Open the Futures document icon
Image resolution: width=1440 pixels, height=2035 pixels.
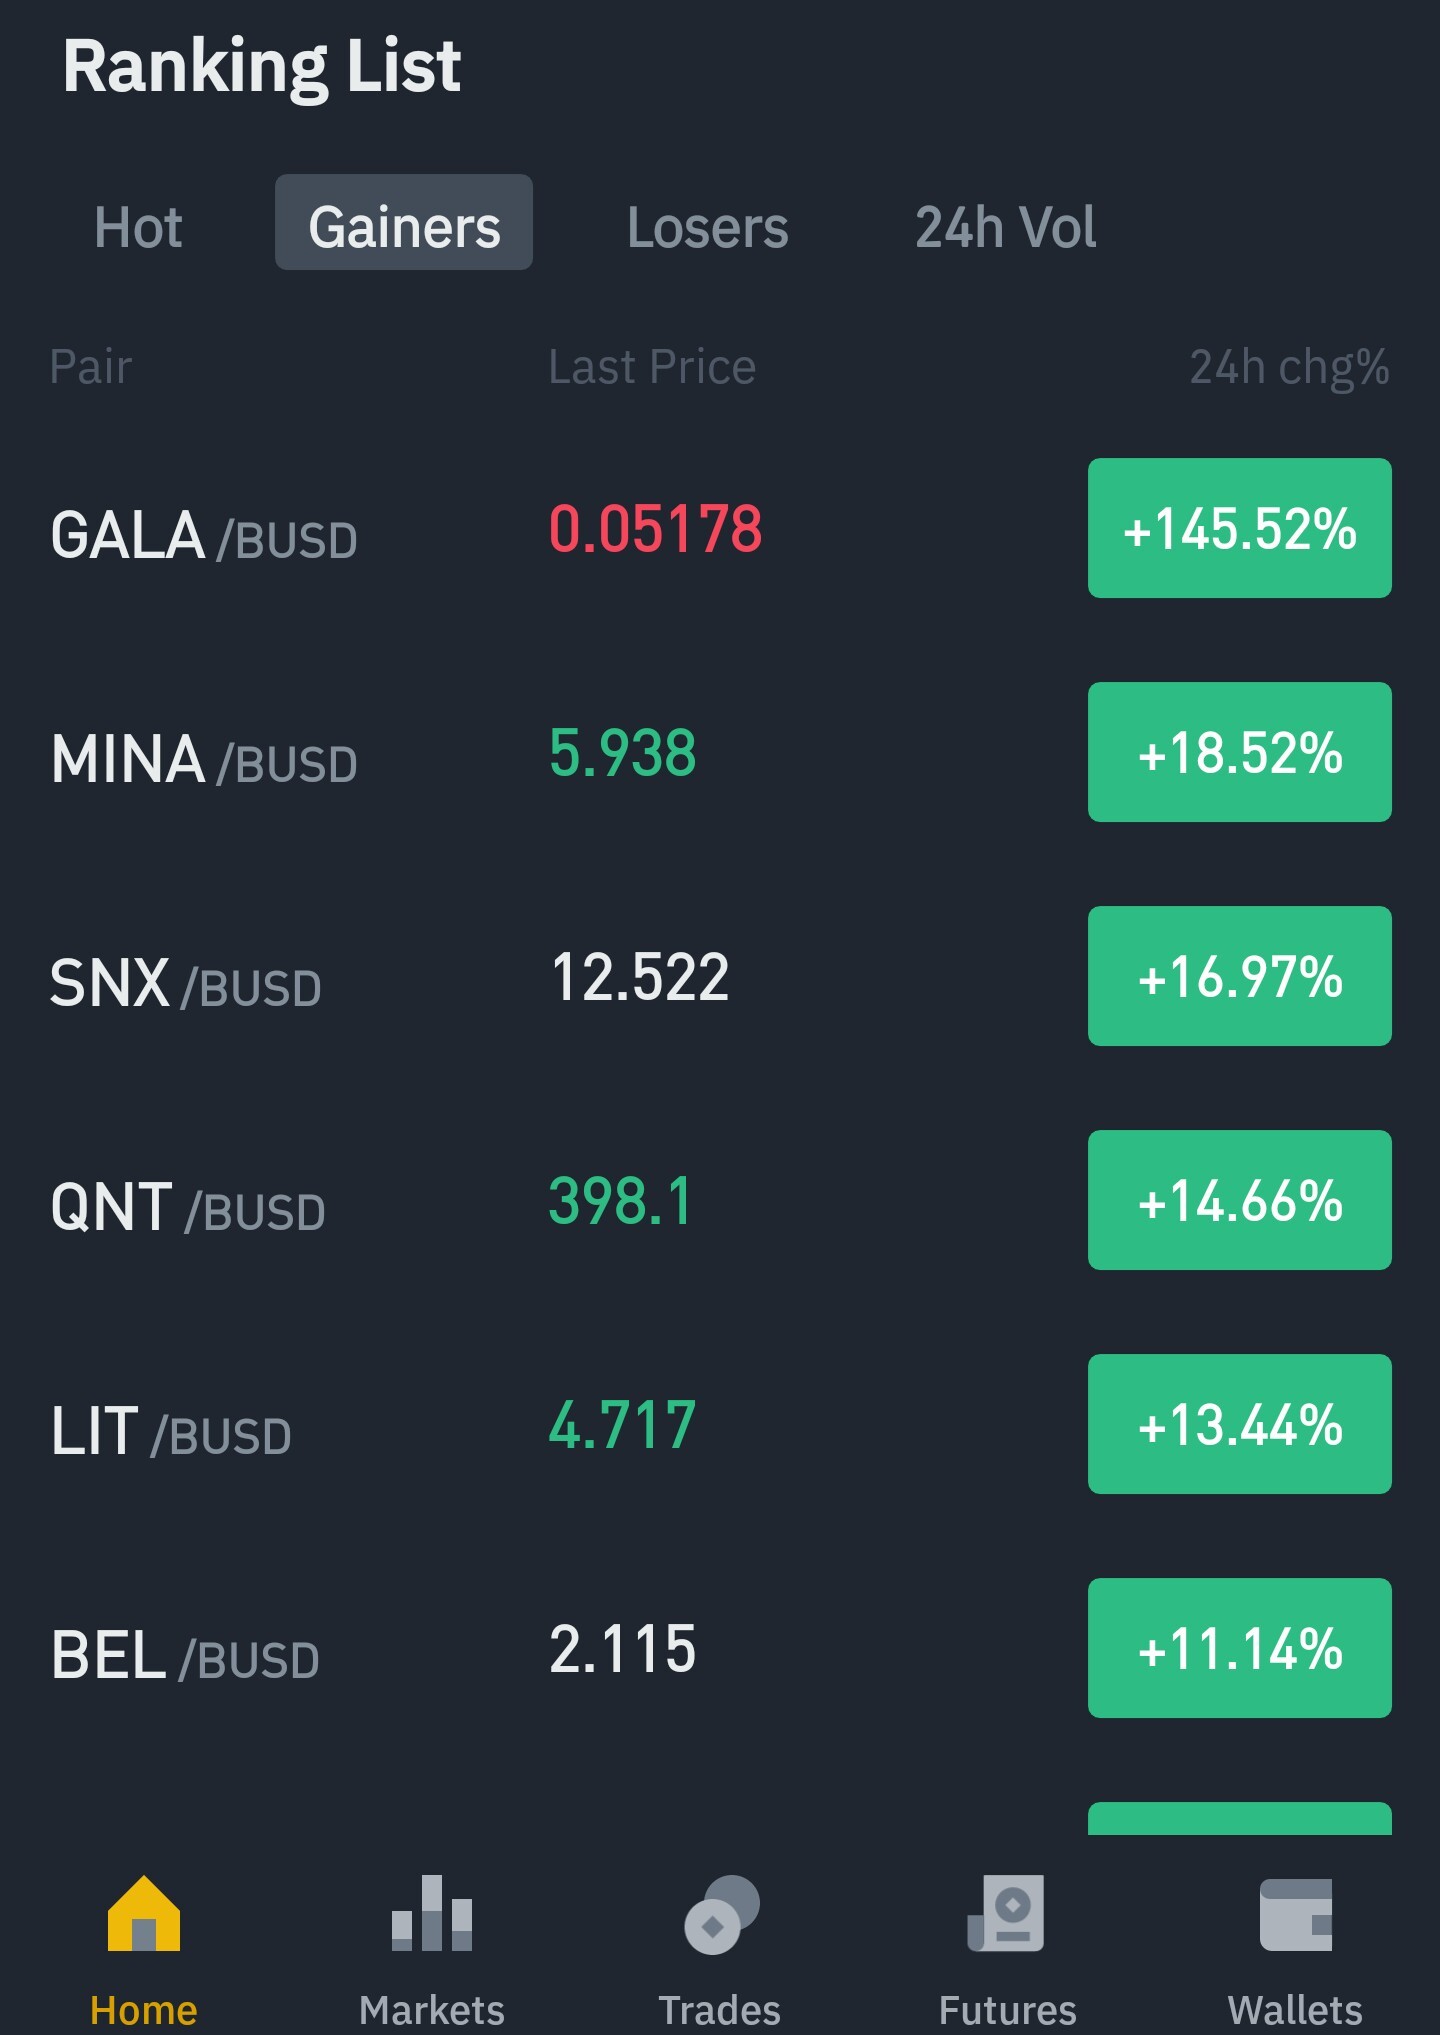click(1006, 1912)
